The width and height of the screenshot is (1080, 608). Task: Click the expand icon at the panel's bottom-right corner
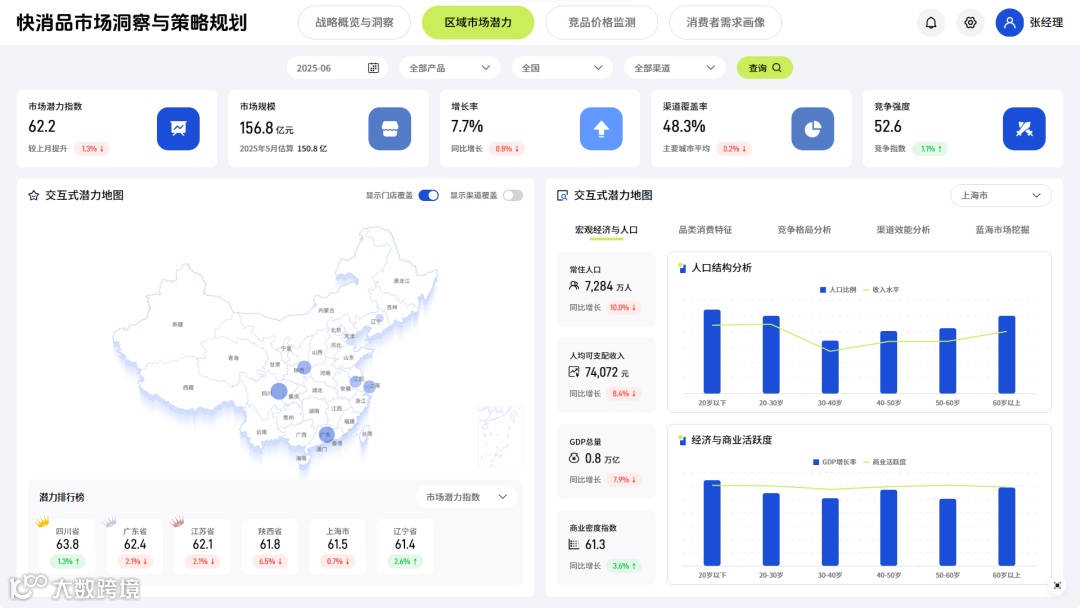[x=1057, y=585]
